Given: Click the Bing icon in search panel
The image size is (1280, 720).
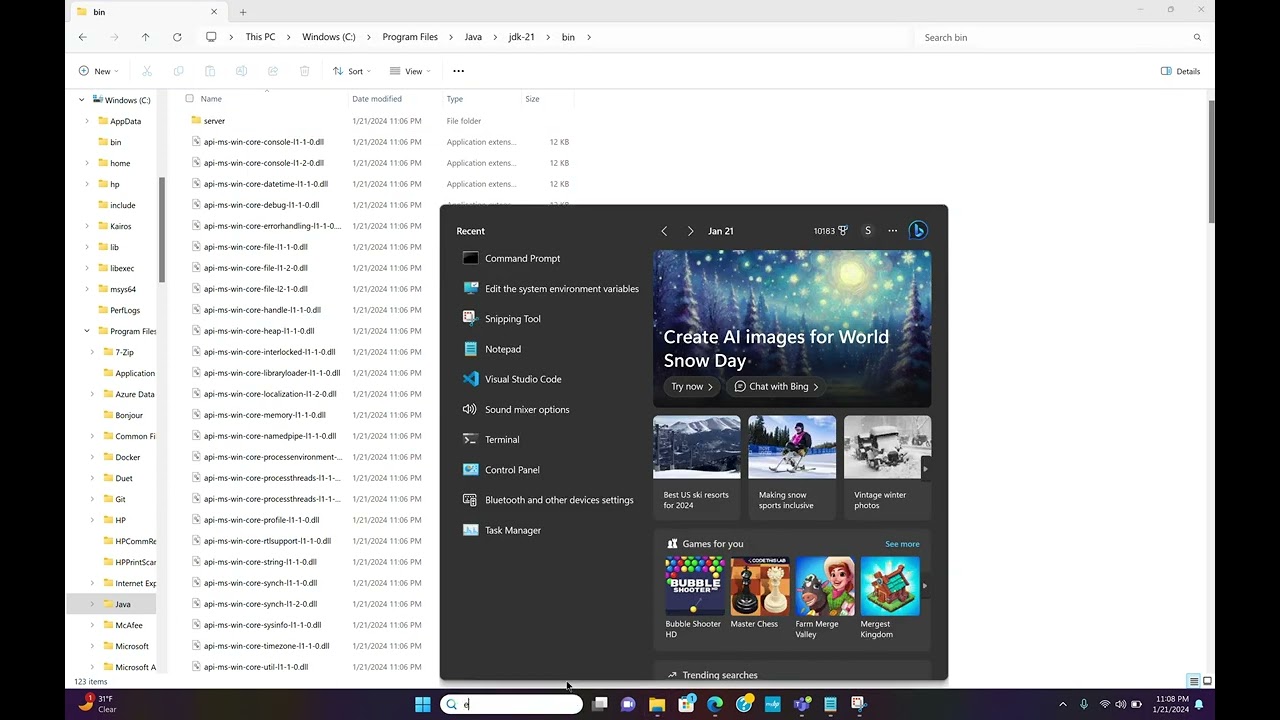Looking at the screenshot, I should (918, 230).
